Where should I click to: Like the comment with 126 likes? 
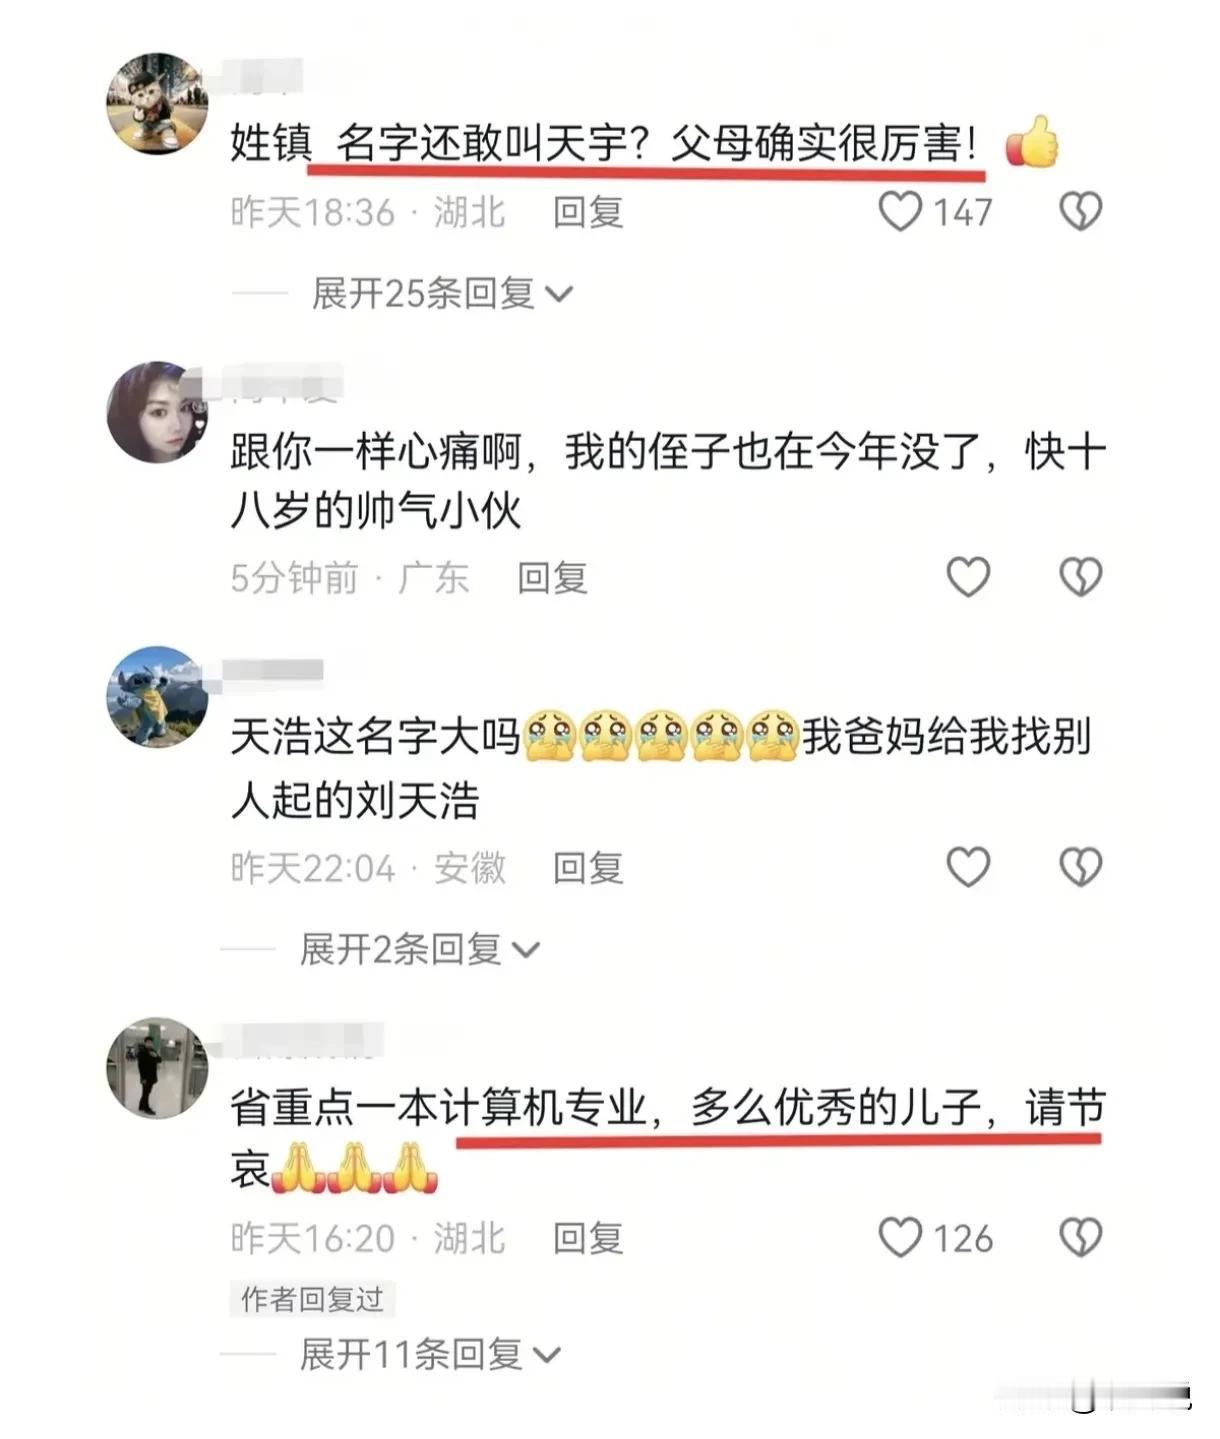click(900, 1237)
